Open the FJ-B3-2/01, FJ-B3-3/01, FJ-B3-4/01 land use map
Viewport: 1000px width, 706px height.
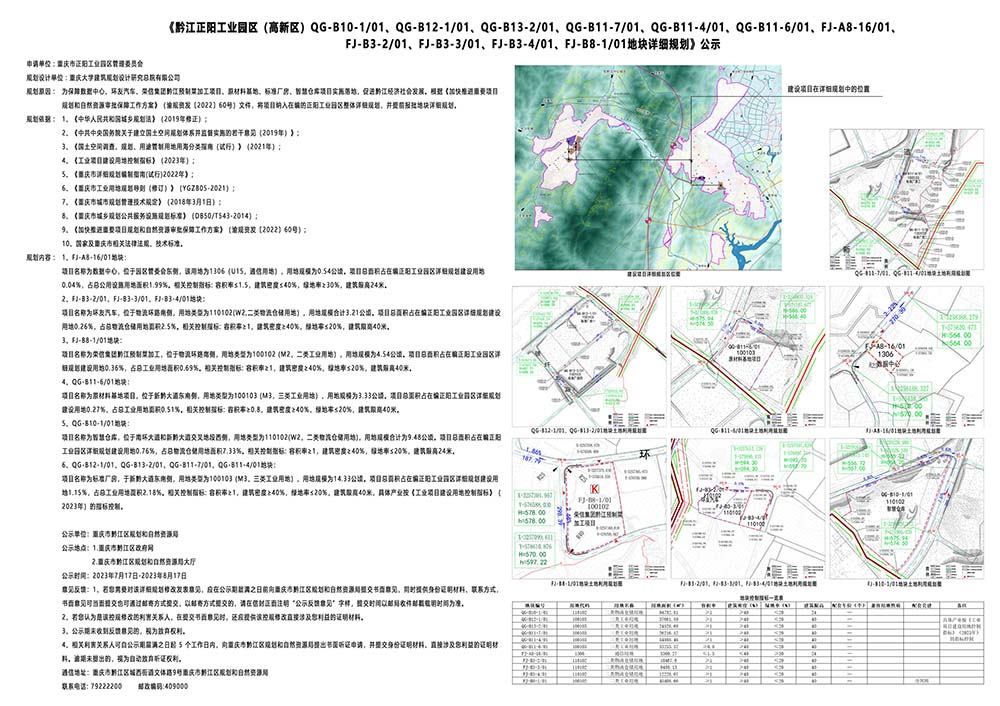(747, 509)
